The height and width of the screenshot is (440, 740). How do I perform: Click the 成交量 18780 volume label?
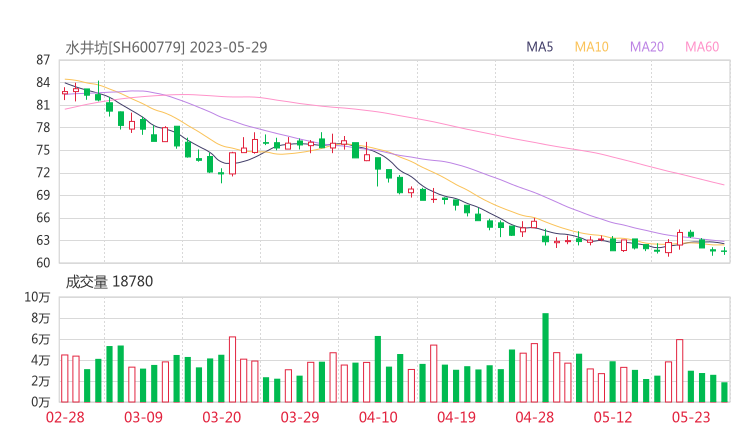pos(109,281)
